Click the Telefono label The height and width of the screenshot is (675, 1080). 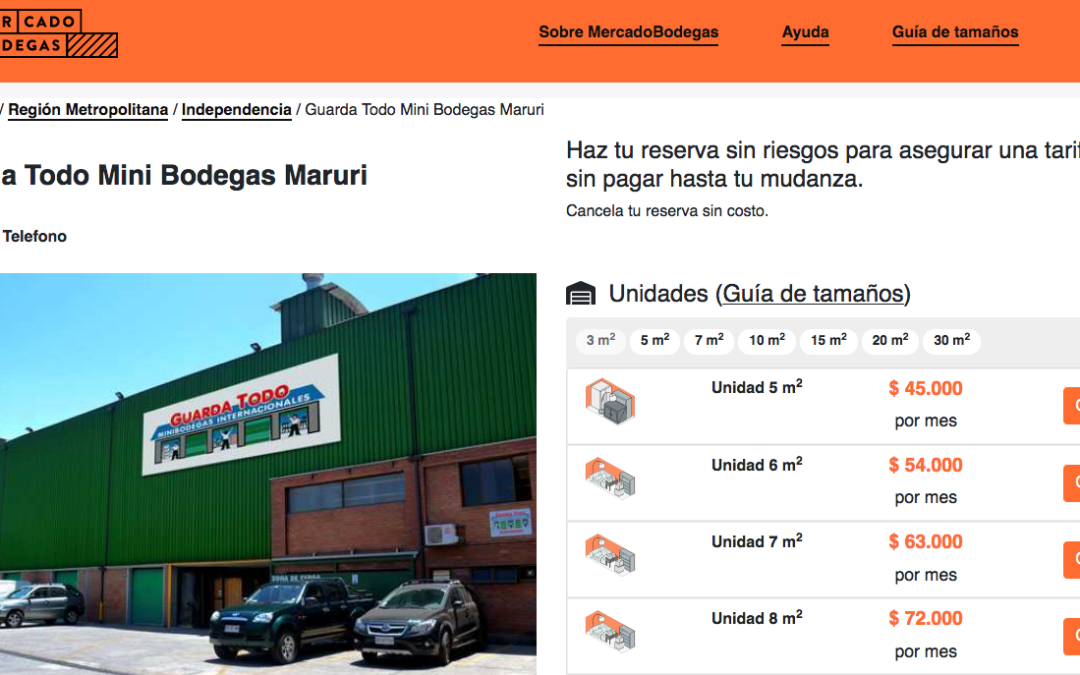tap(34, 236)
